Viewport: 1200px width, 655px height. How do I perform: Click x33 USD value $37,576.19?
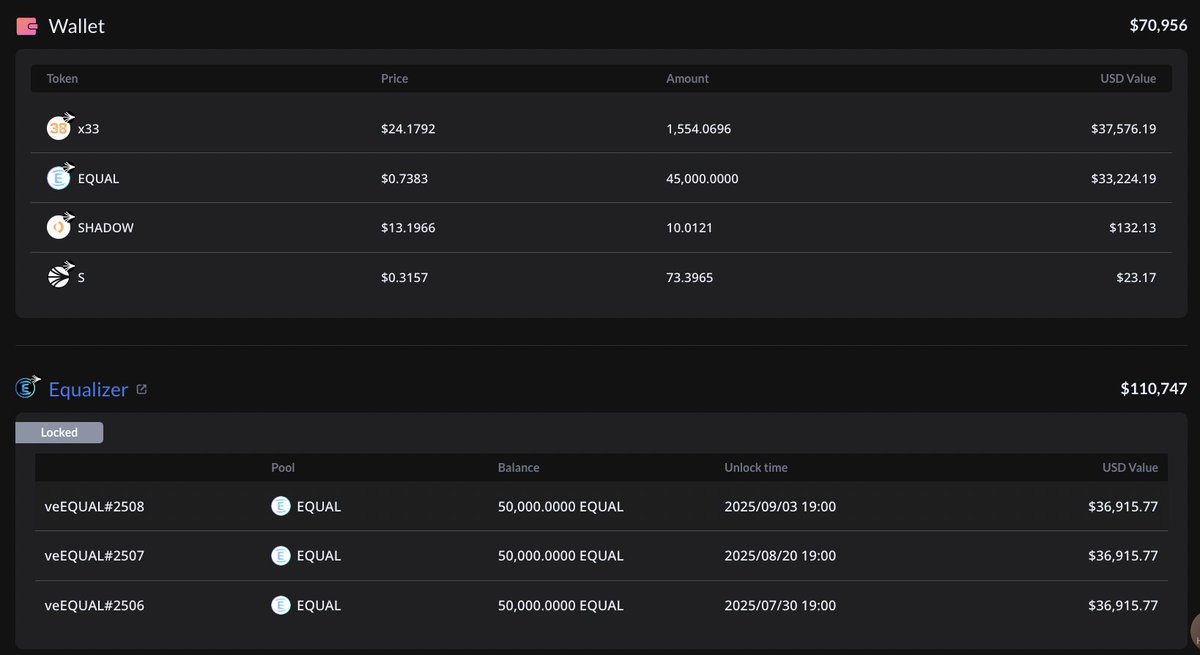1124,129
